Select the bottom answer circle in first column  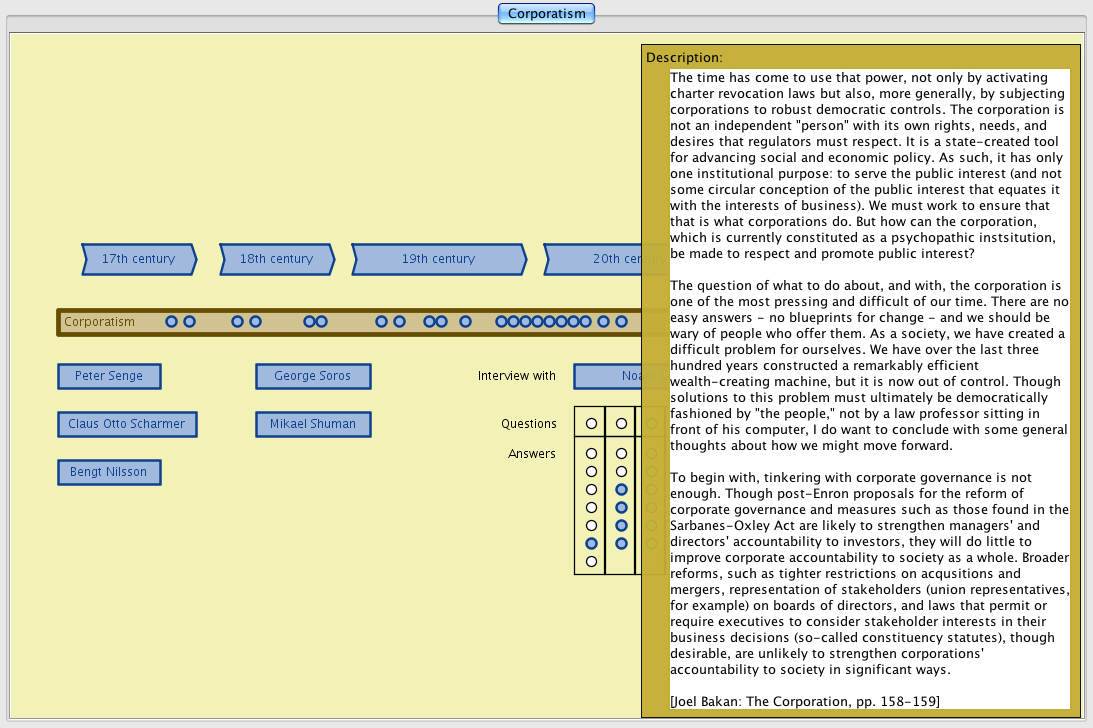coord(591,561)
